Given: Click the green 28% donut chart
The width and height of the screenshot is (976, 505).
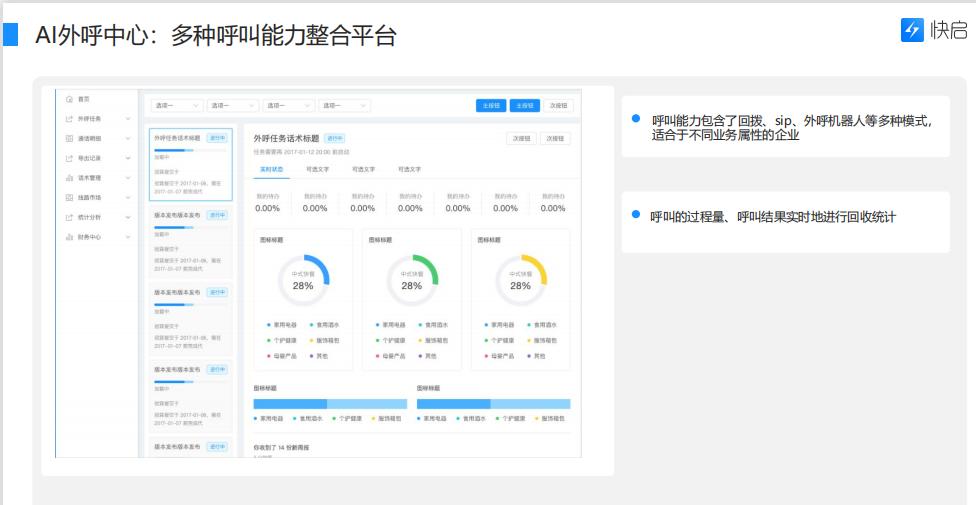Looking at the screenshot, I should (412, 280).
